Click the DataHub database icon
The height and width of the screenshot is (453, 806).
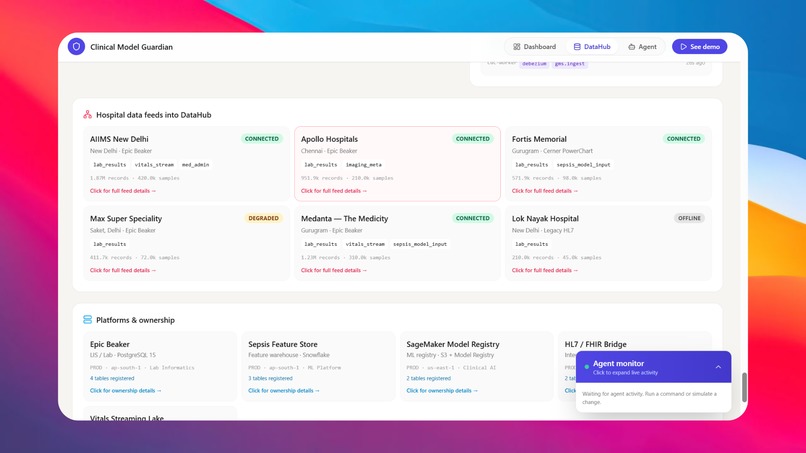point(577,47)
